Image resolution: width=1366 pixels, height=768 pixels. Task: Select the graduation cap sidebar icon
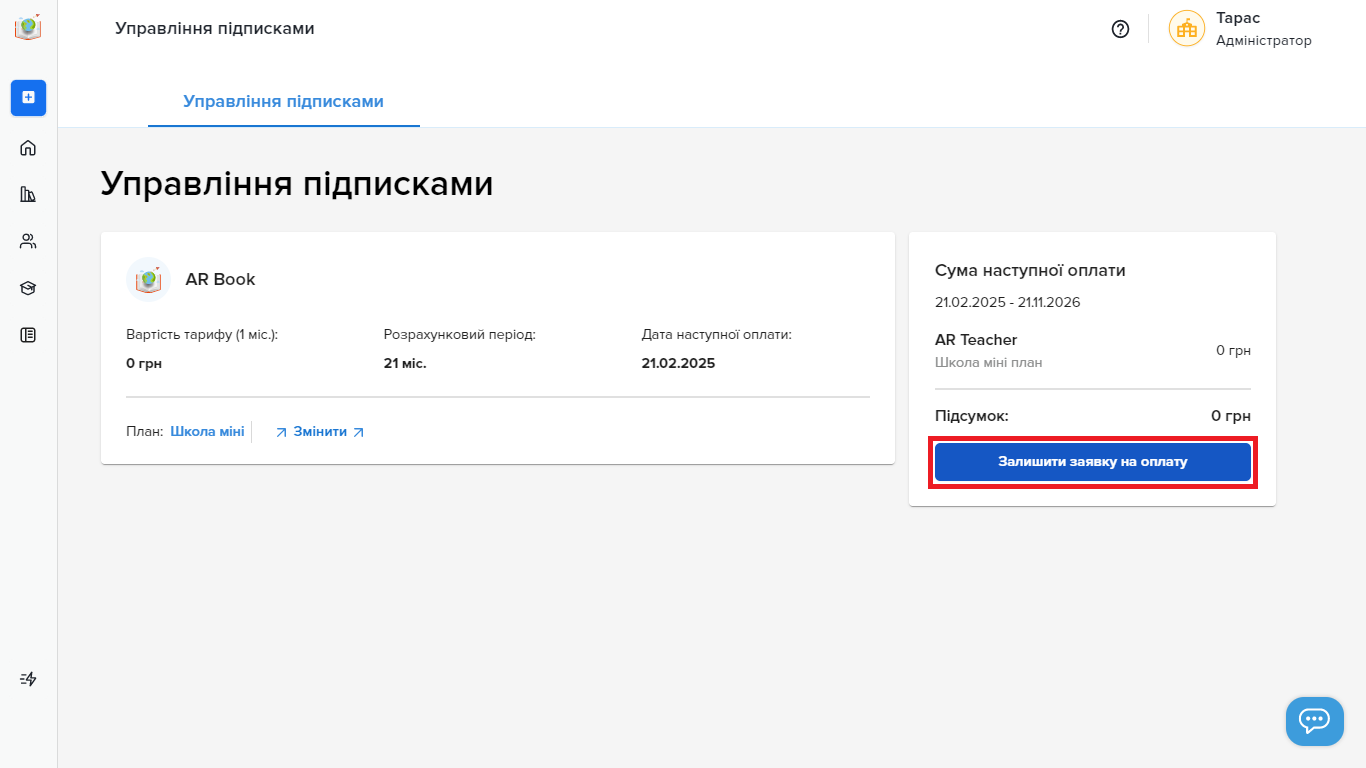(x=28, y=288)
